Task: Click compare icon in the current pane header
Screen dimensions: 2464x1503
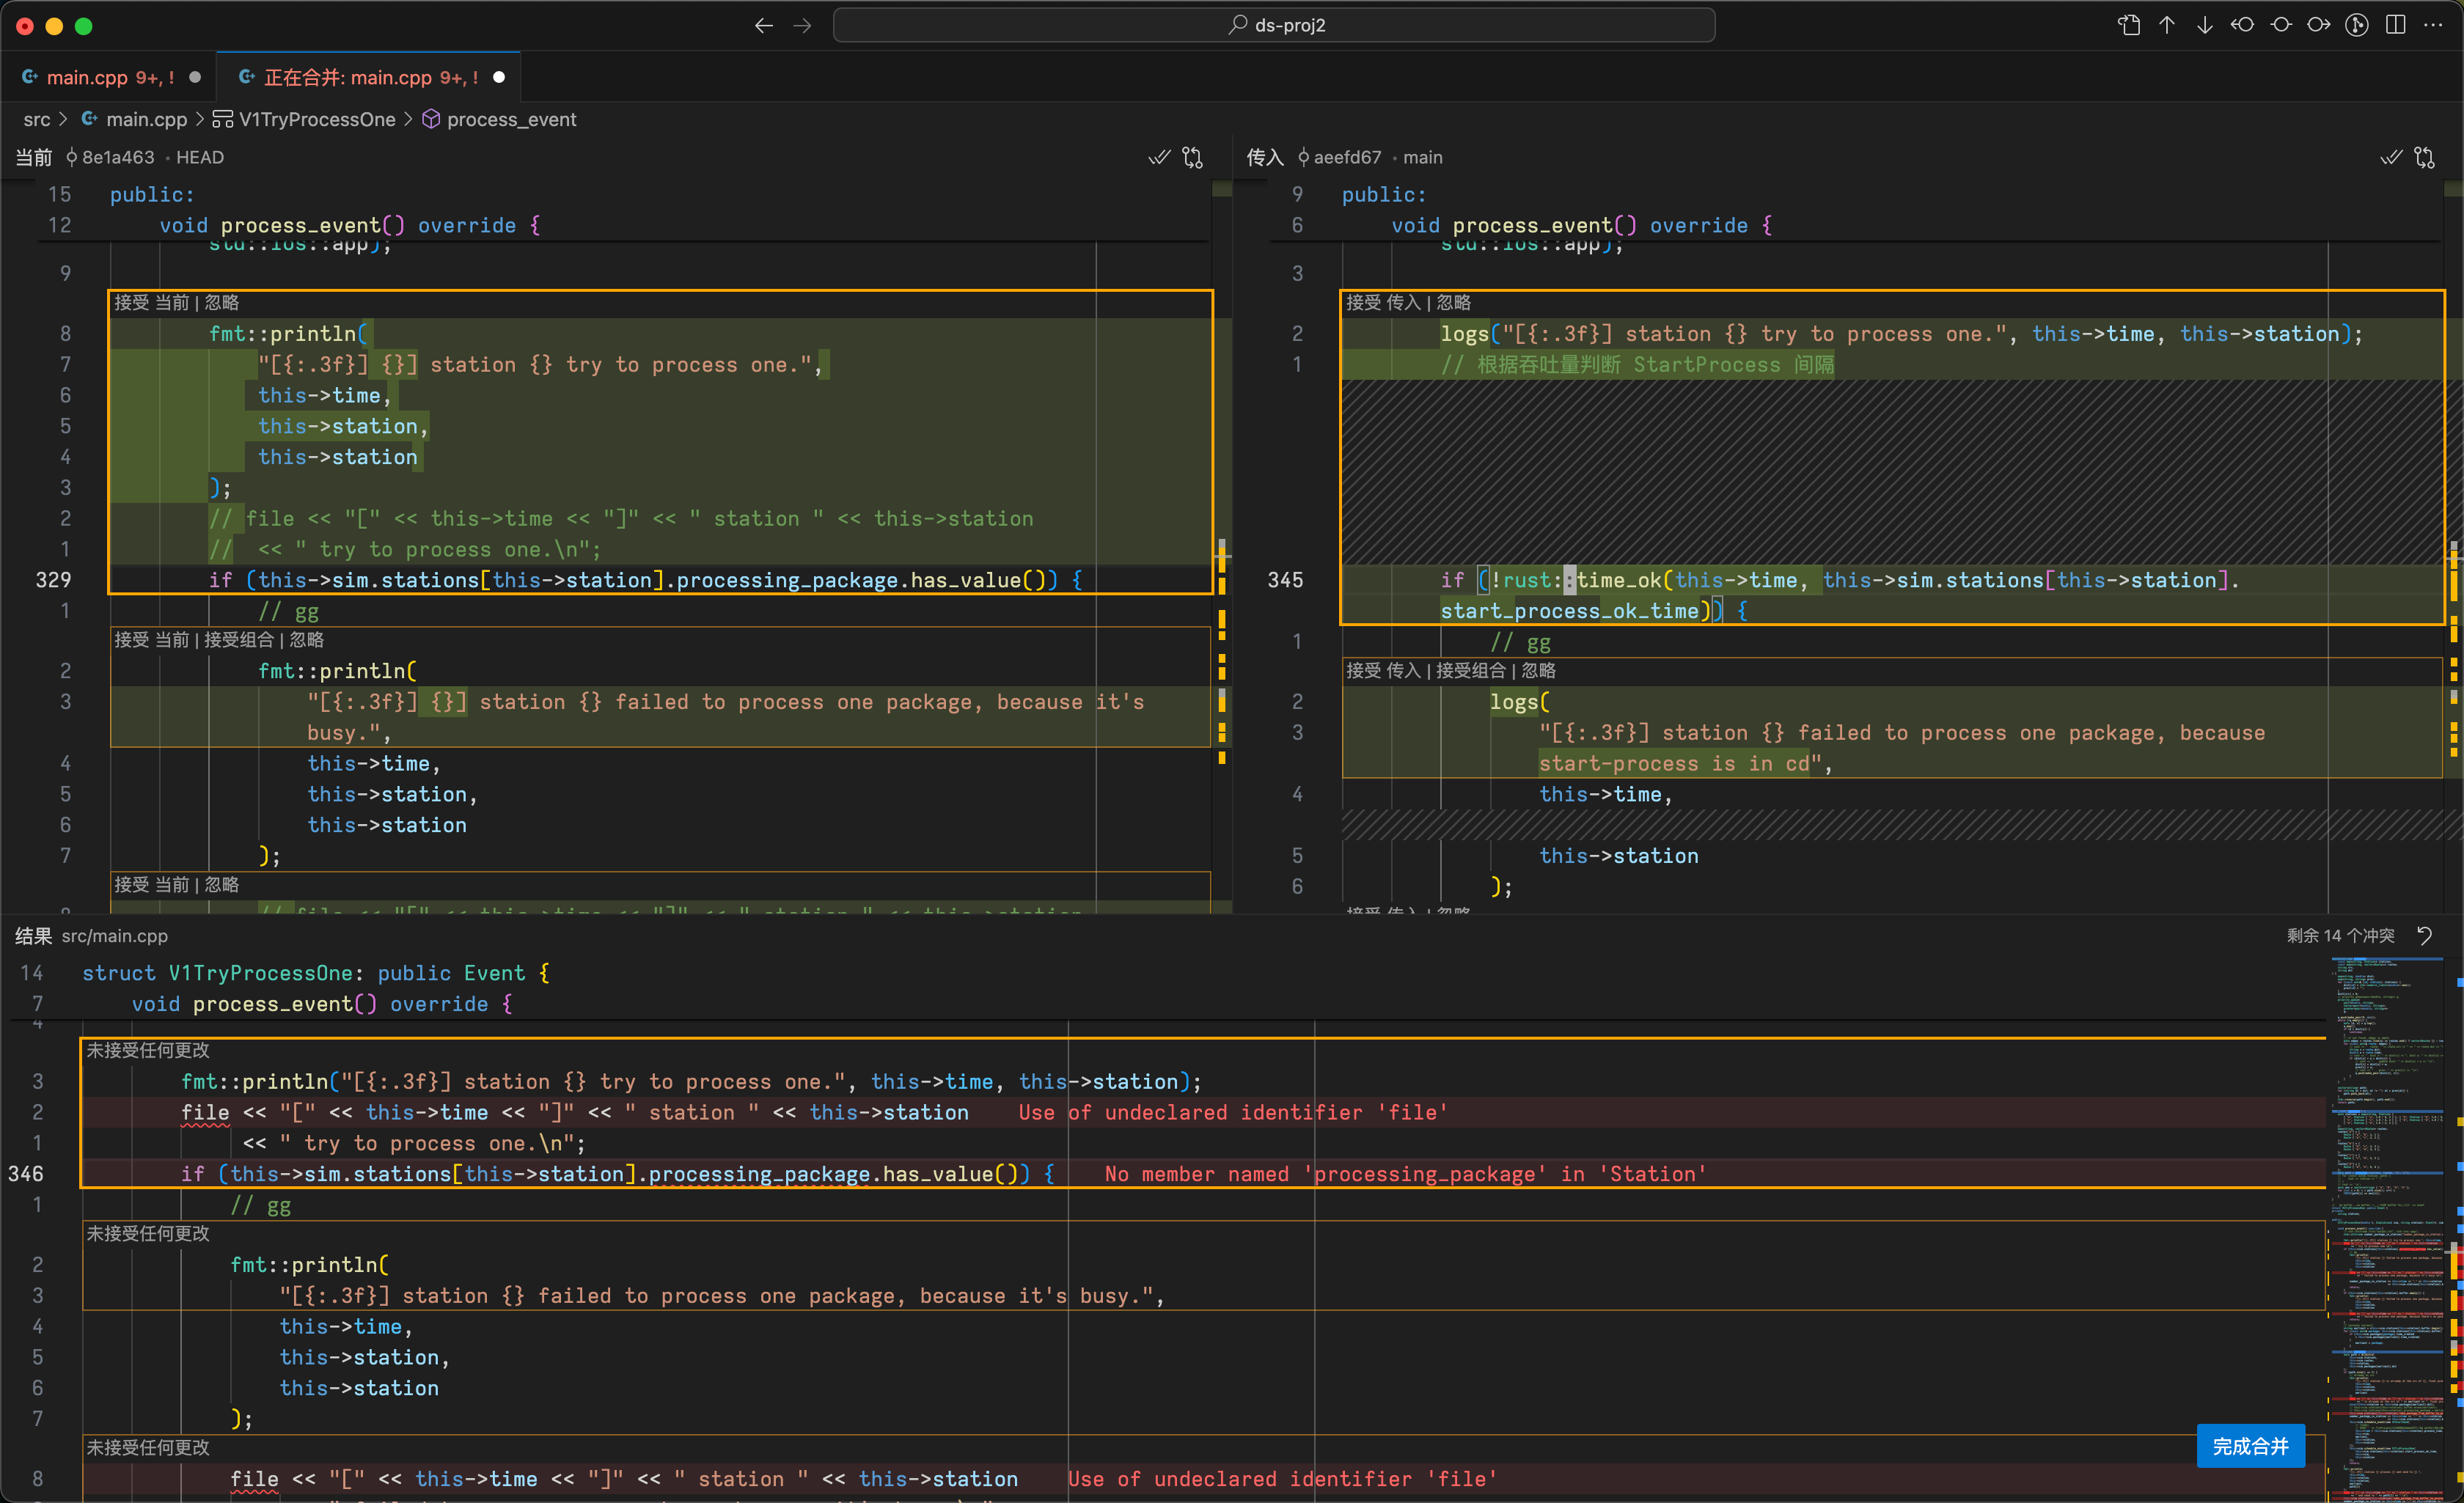Action: 1193,157
